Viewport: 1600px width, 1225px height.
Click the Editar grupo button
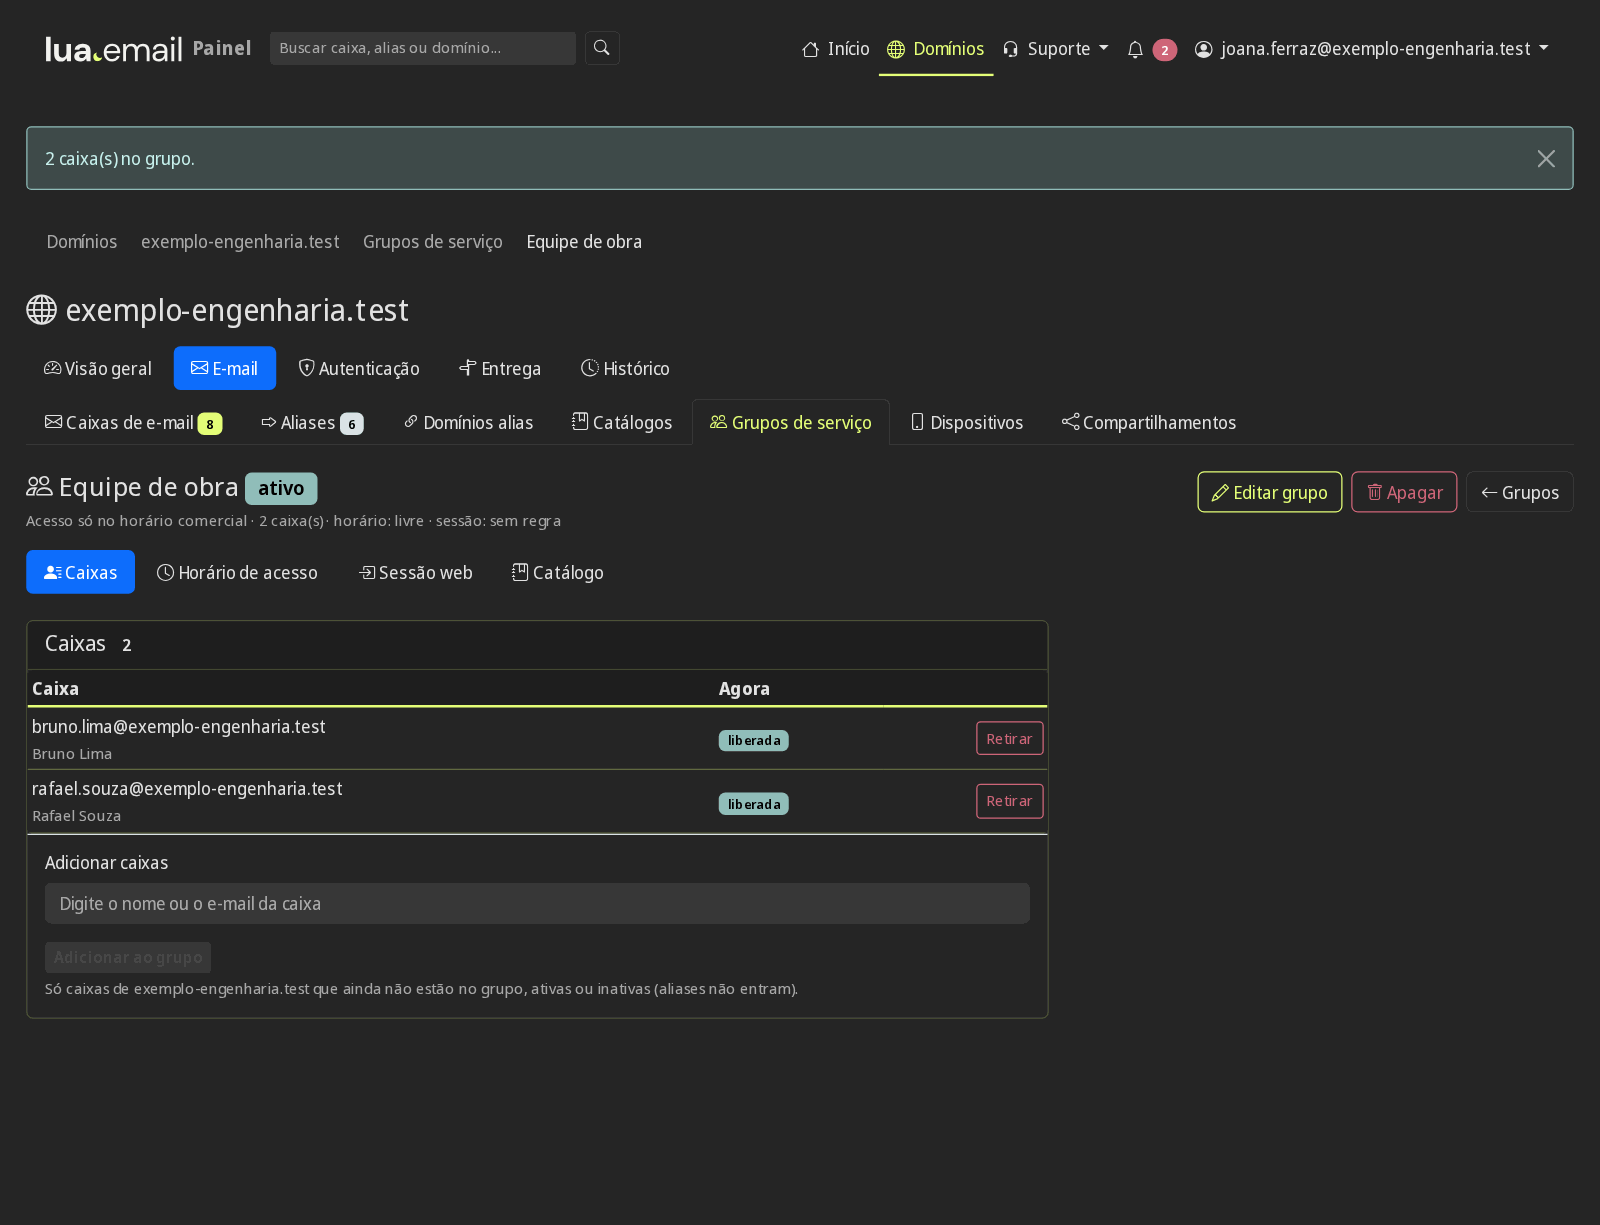pos(1270,492)
